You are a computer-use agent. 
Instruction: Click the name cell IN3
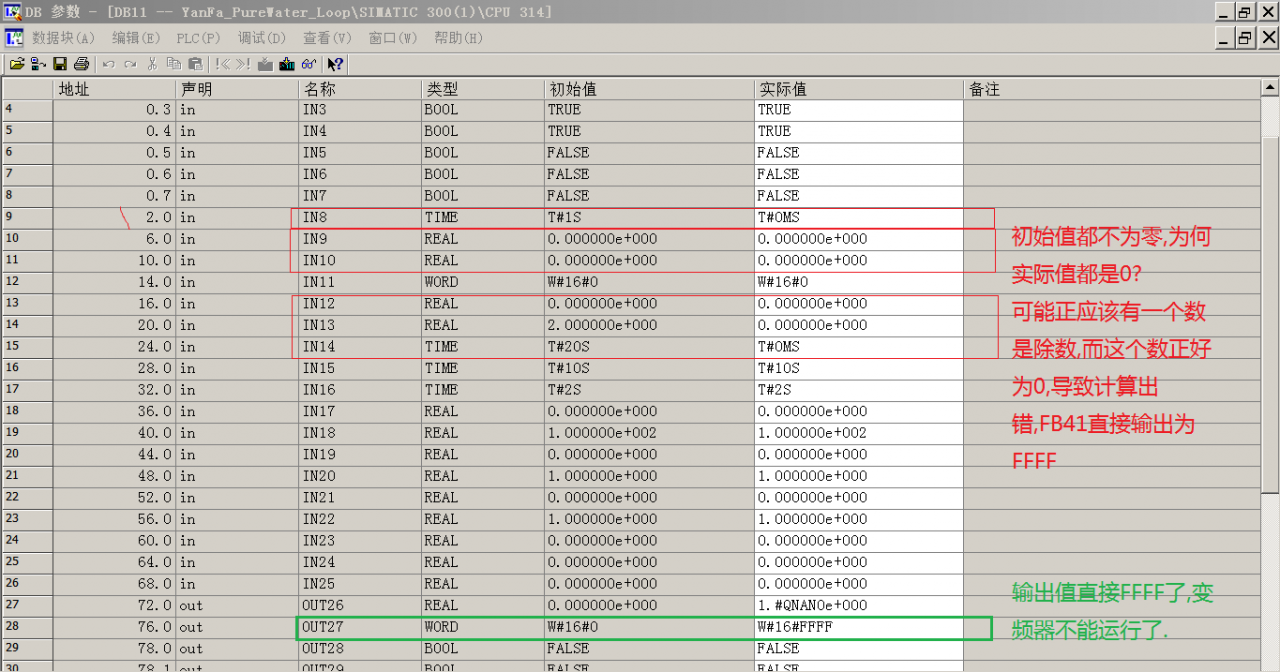click(360, 109)
